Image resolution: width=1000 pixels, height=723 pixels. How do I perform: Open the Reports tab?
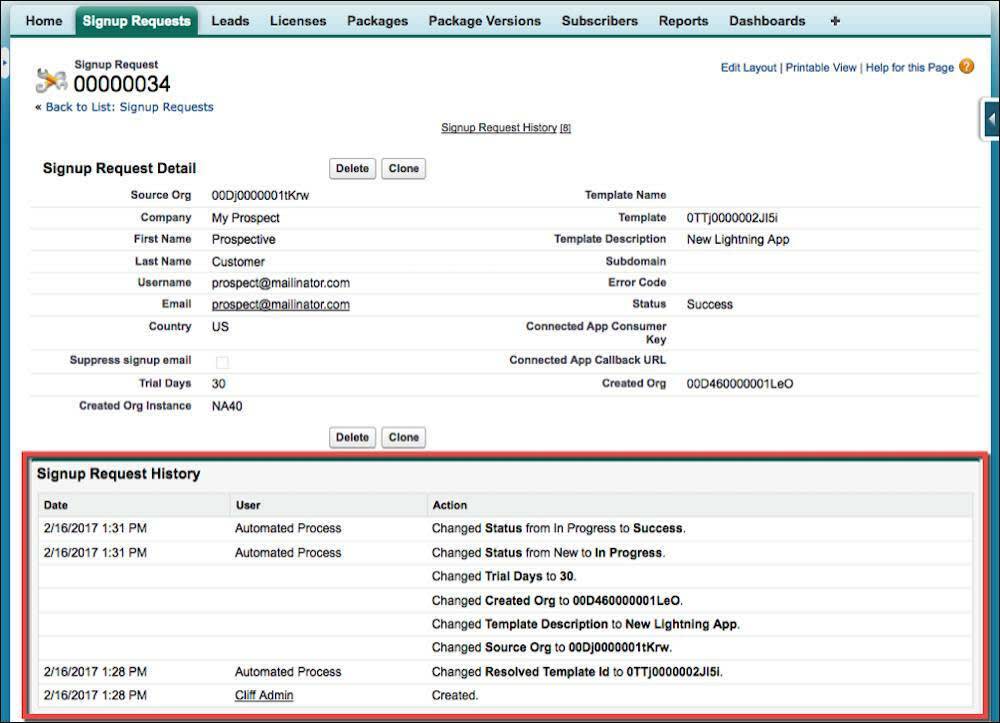(x=683, y=20)
